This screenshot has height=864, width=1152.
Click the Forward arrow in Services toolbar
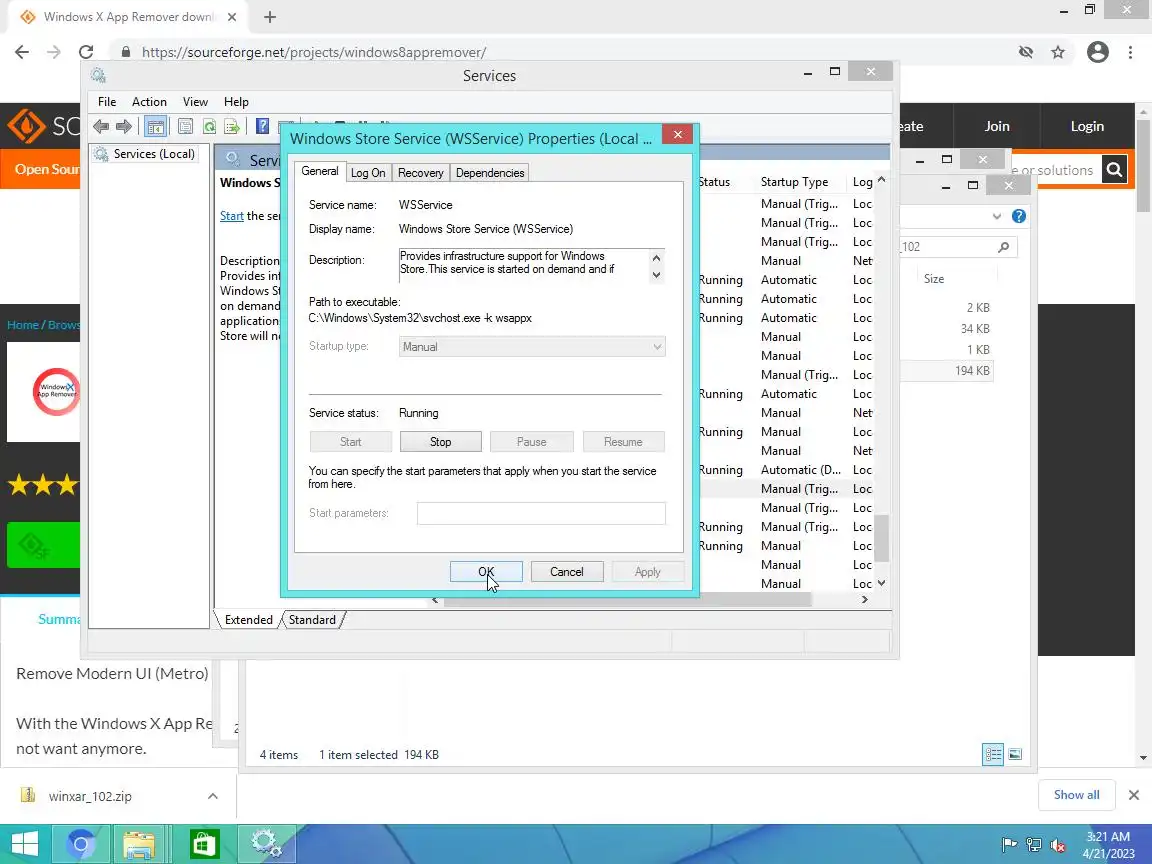[x=123, y=126]
